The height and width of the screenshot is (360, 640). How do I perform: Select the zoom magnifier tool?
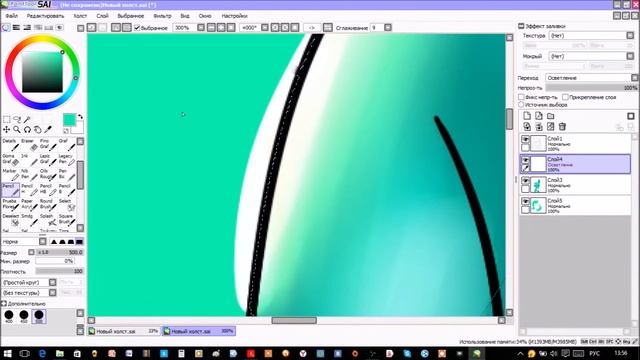click(17, 130)
